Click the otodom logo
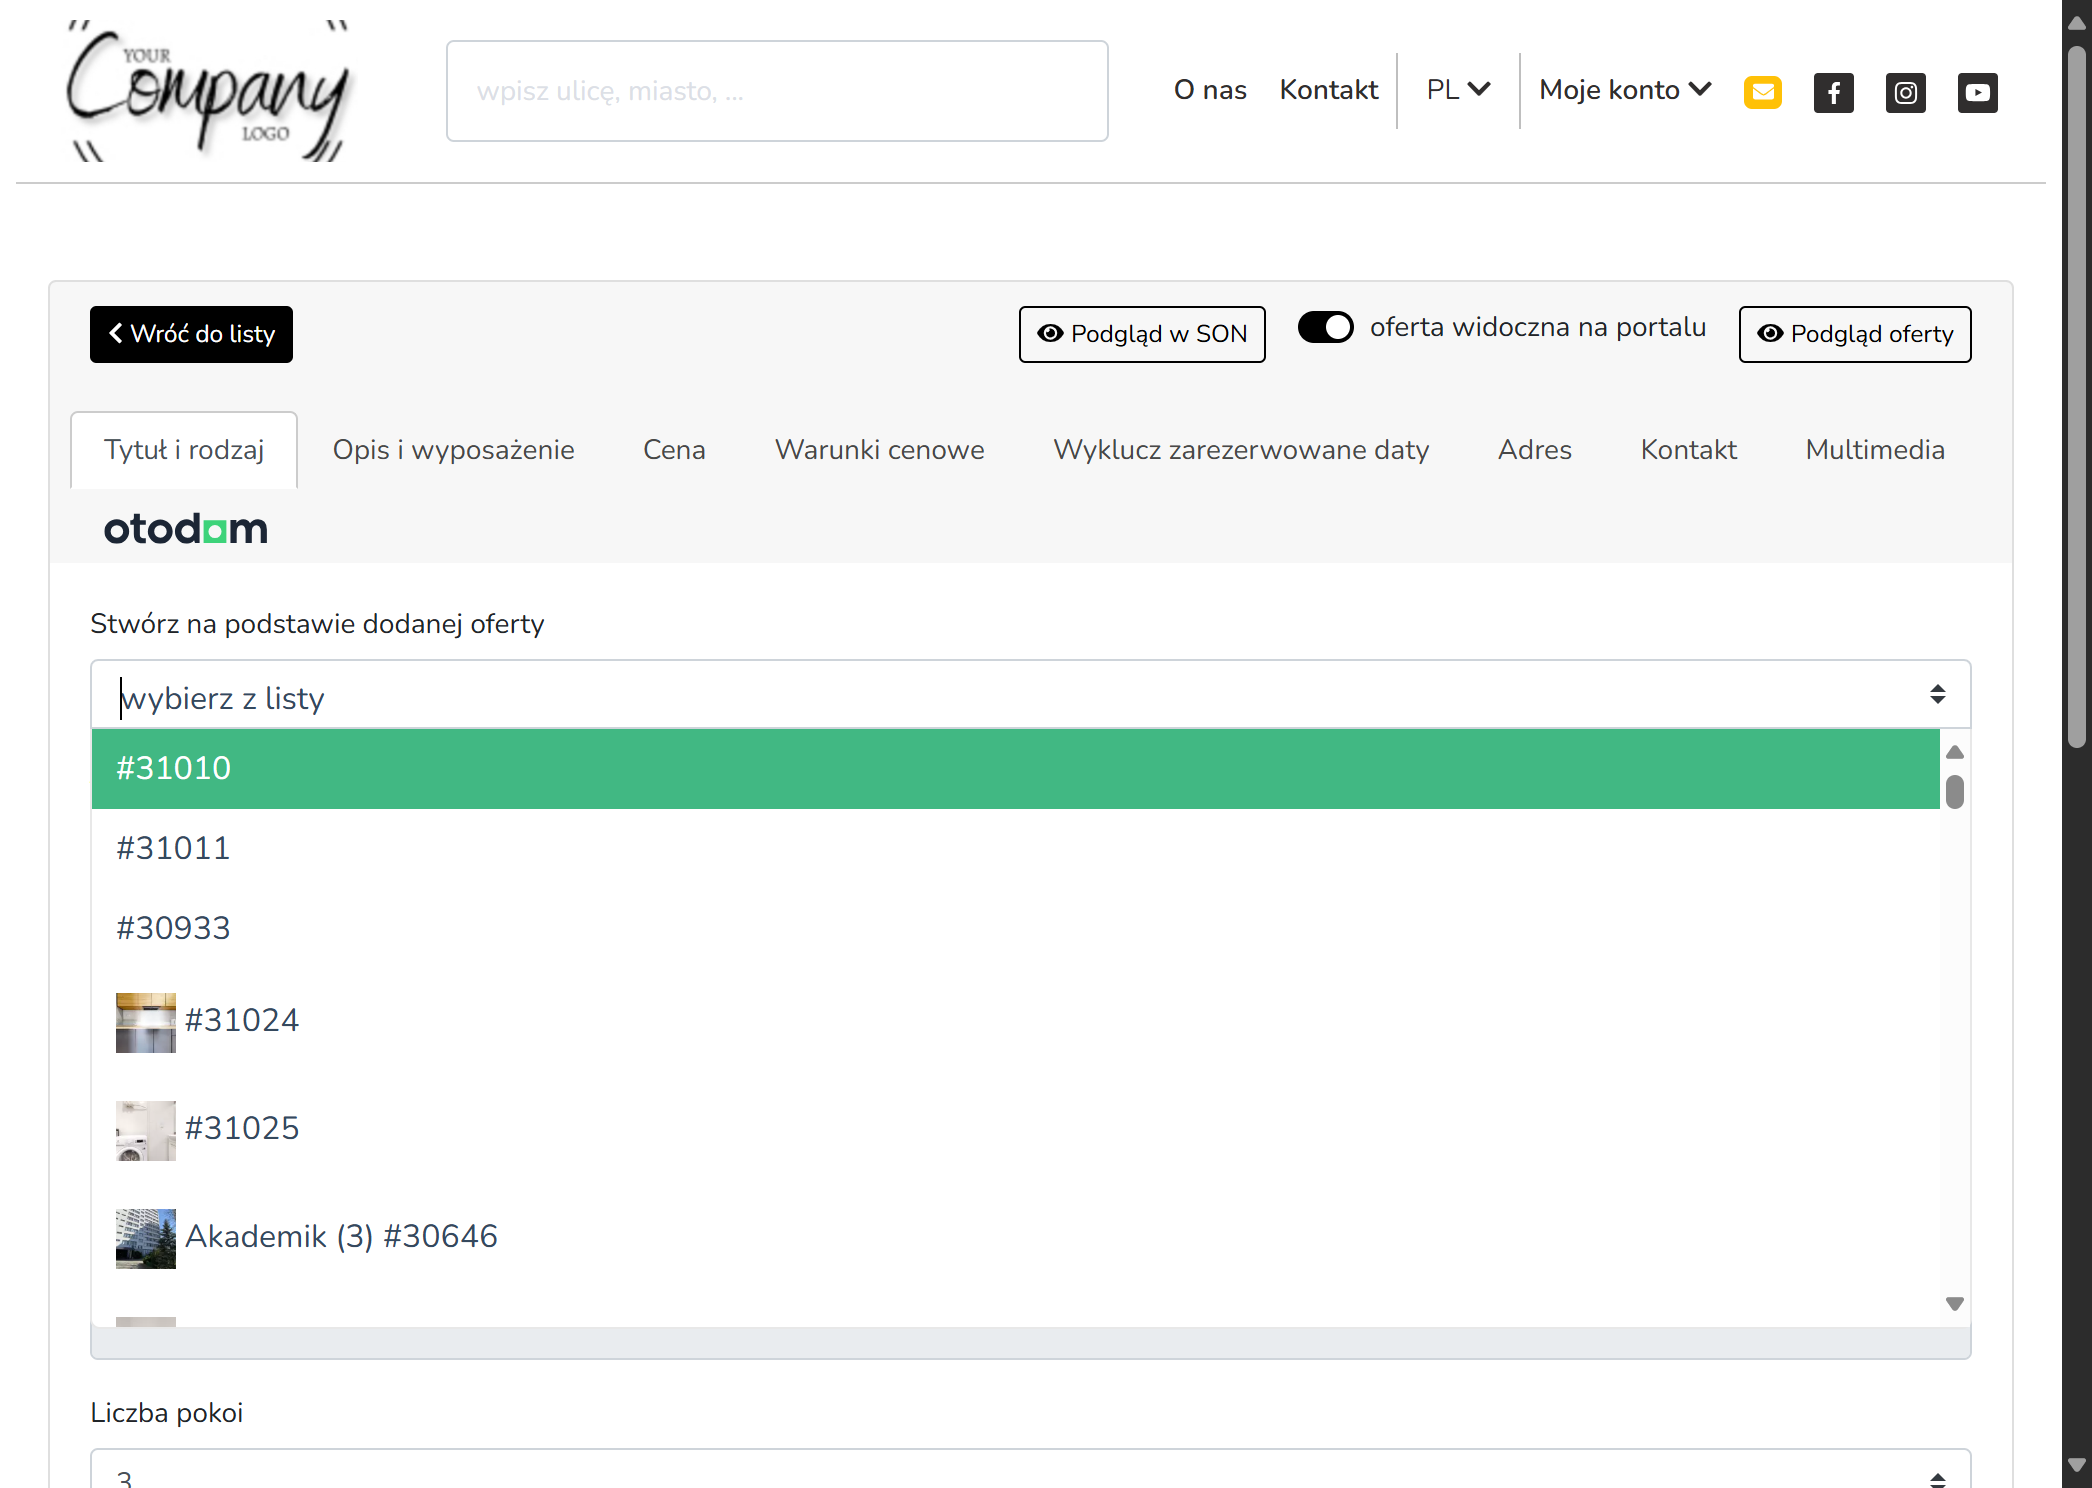Viewport: 2092px width, 1488px height. [186, 529]
